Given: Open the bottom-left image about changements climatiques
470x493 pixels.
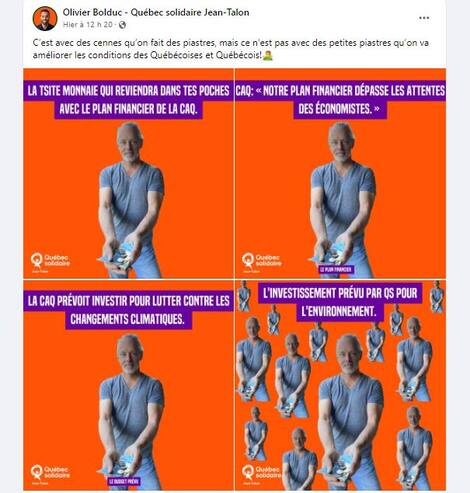Looking at the screenshot, I should click(129, 385).
